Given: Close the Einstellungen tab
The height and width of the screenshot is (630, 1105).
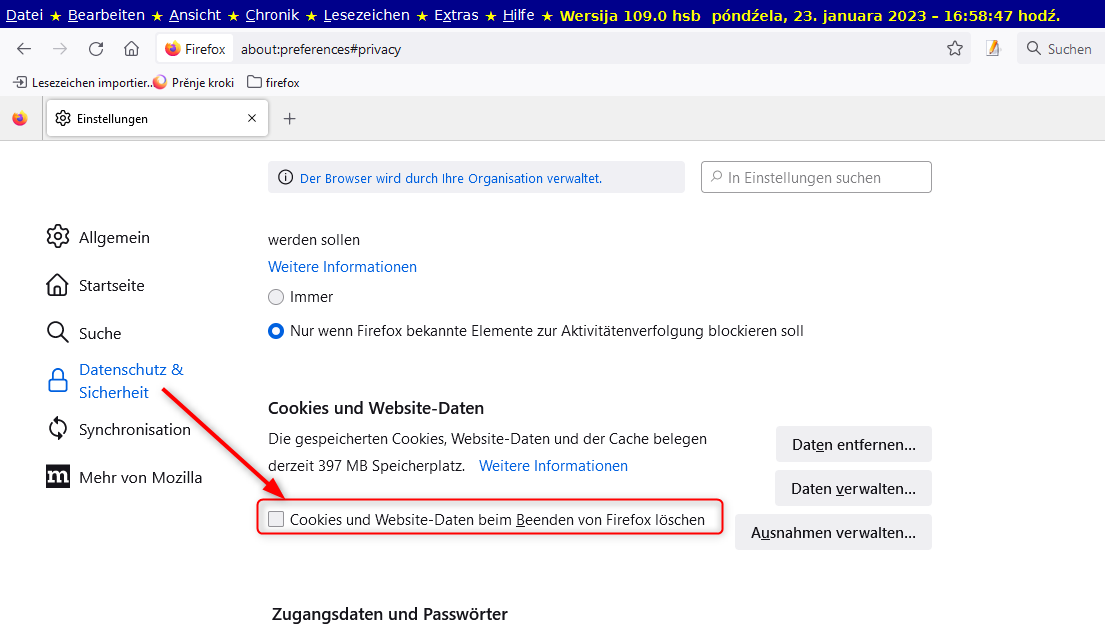Looking at the screenshot, I should 252,119.
